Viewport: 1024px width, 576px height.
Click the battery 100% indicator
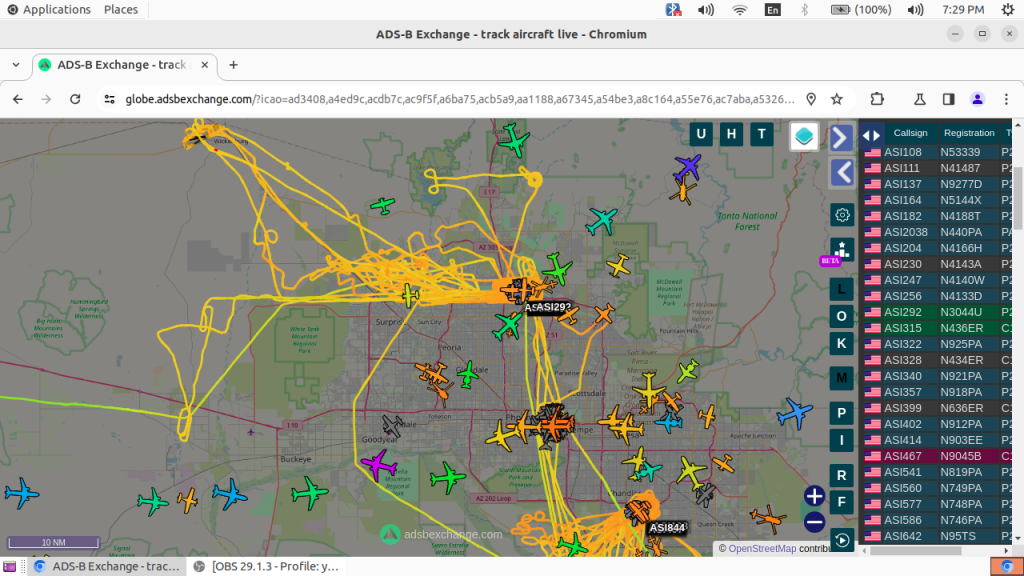[x=861, y=9]
